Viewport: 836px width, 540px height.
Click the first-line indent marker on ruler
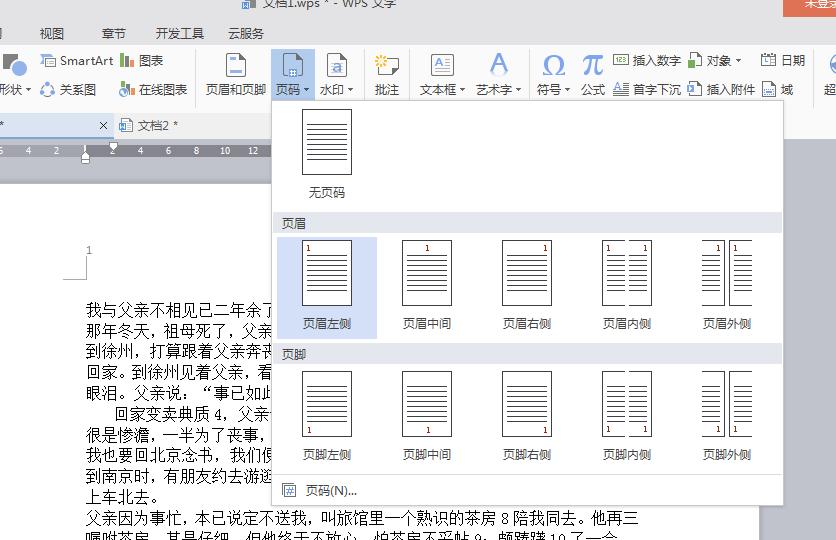113,146
